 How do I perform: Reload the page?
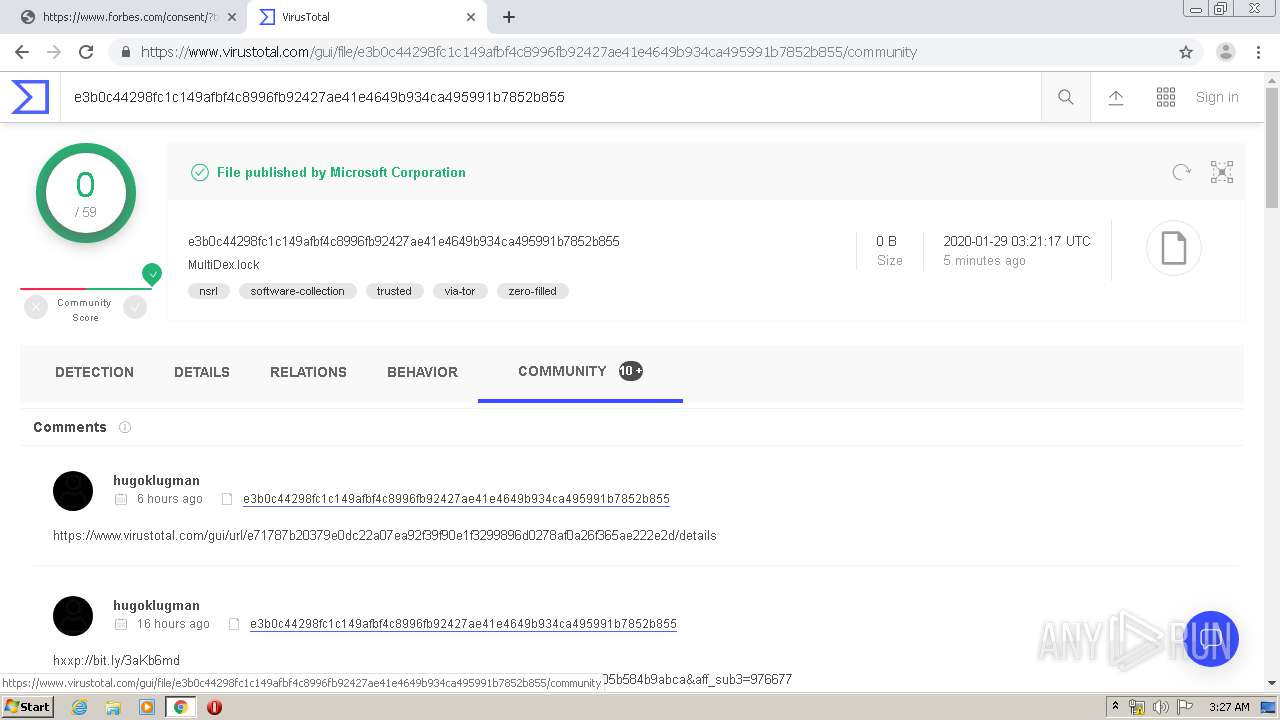click(x=86, y=52)
